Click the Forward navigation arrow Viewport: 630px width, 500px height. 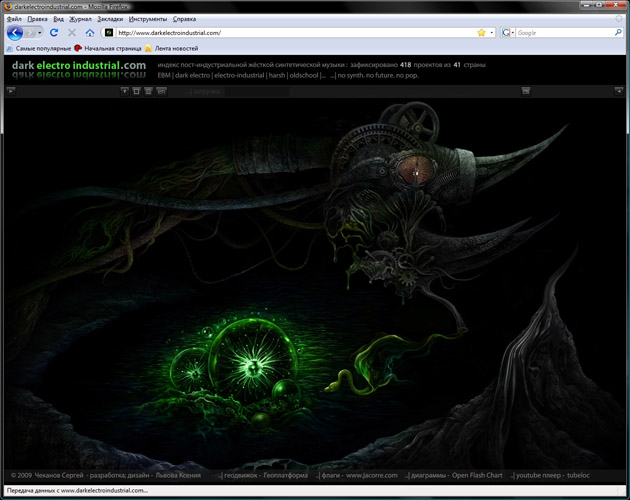(x=30, y=33)
